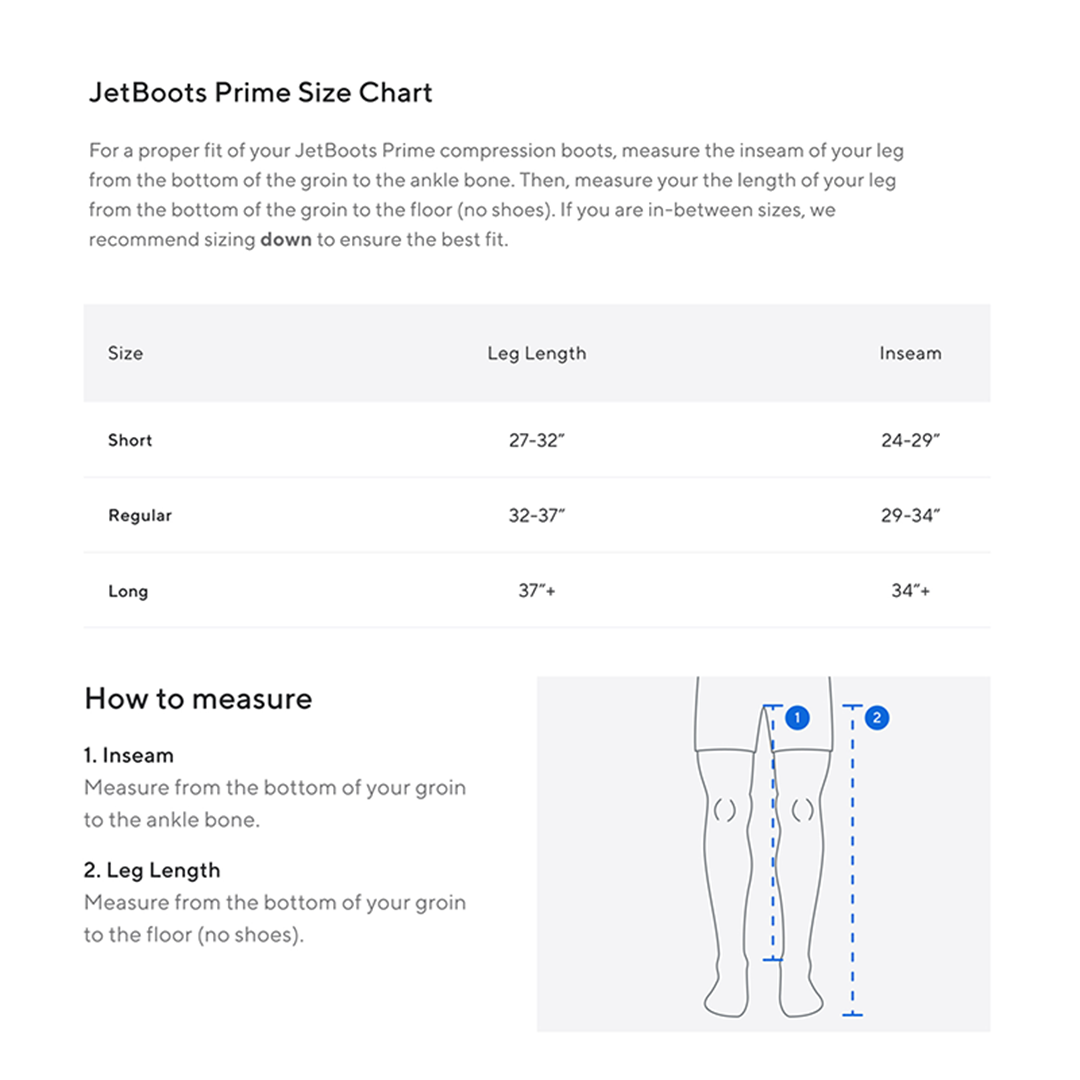Select the Long size row label
1080x1080 pixels.
[128, 591]
